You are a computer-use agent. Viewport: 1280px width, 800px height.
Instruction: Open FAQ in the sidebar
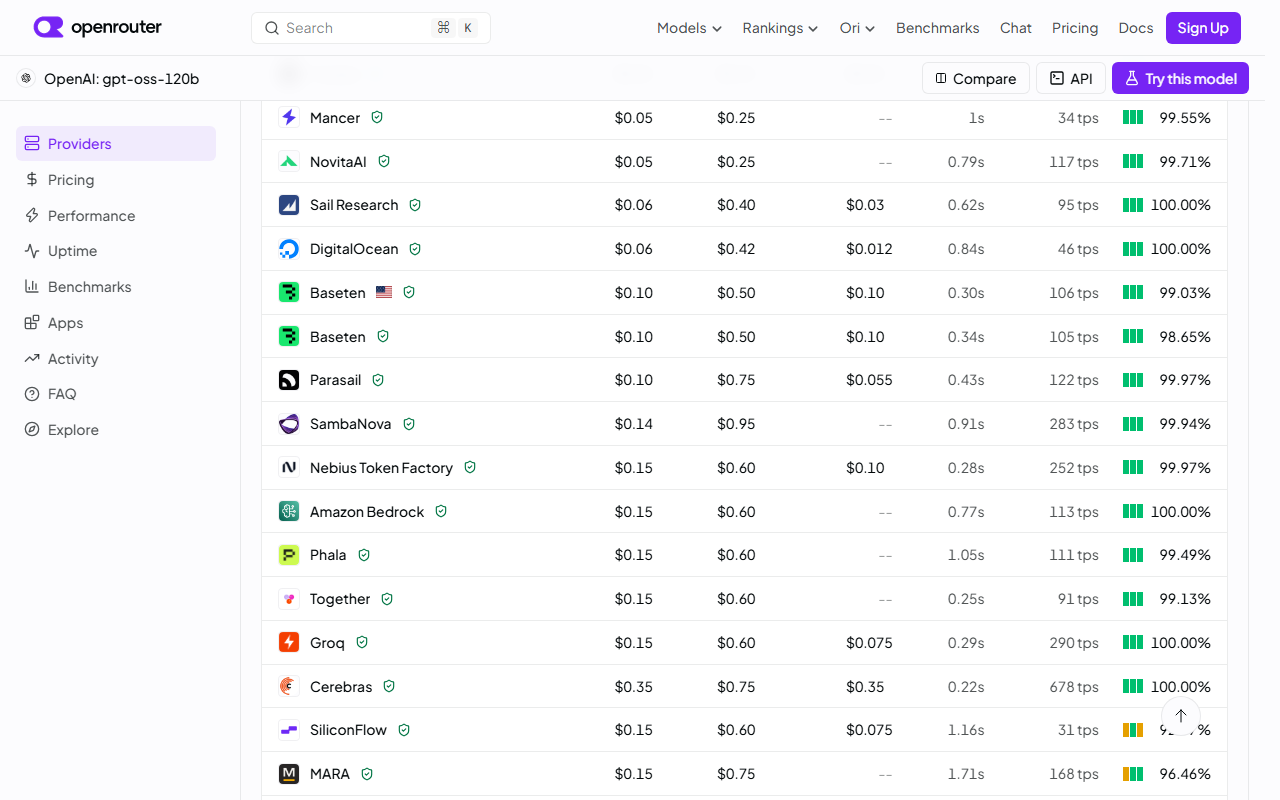[116, 394]
